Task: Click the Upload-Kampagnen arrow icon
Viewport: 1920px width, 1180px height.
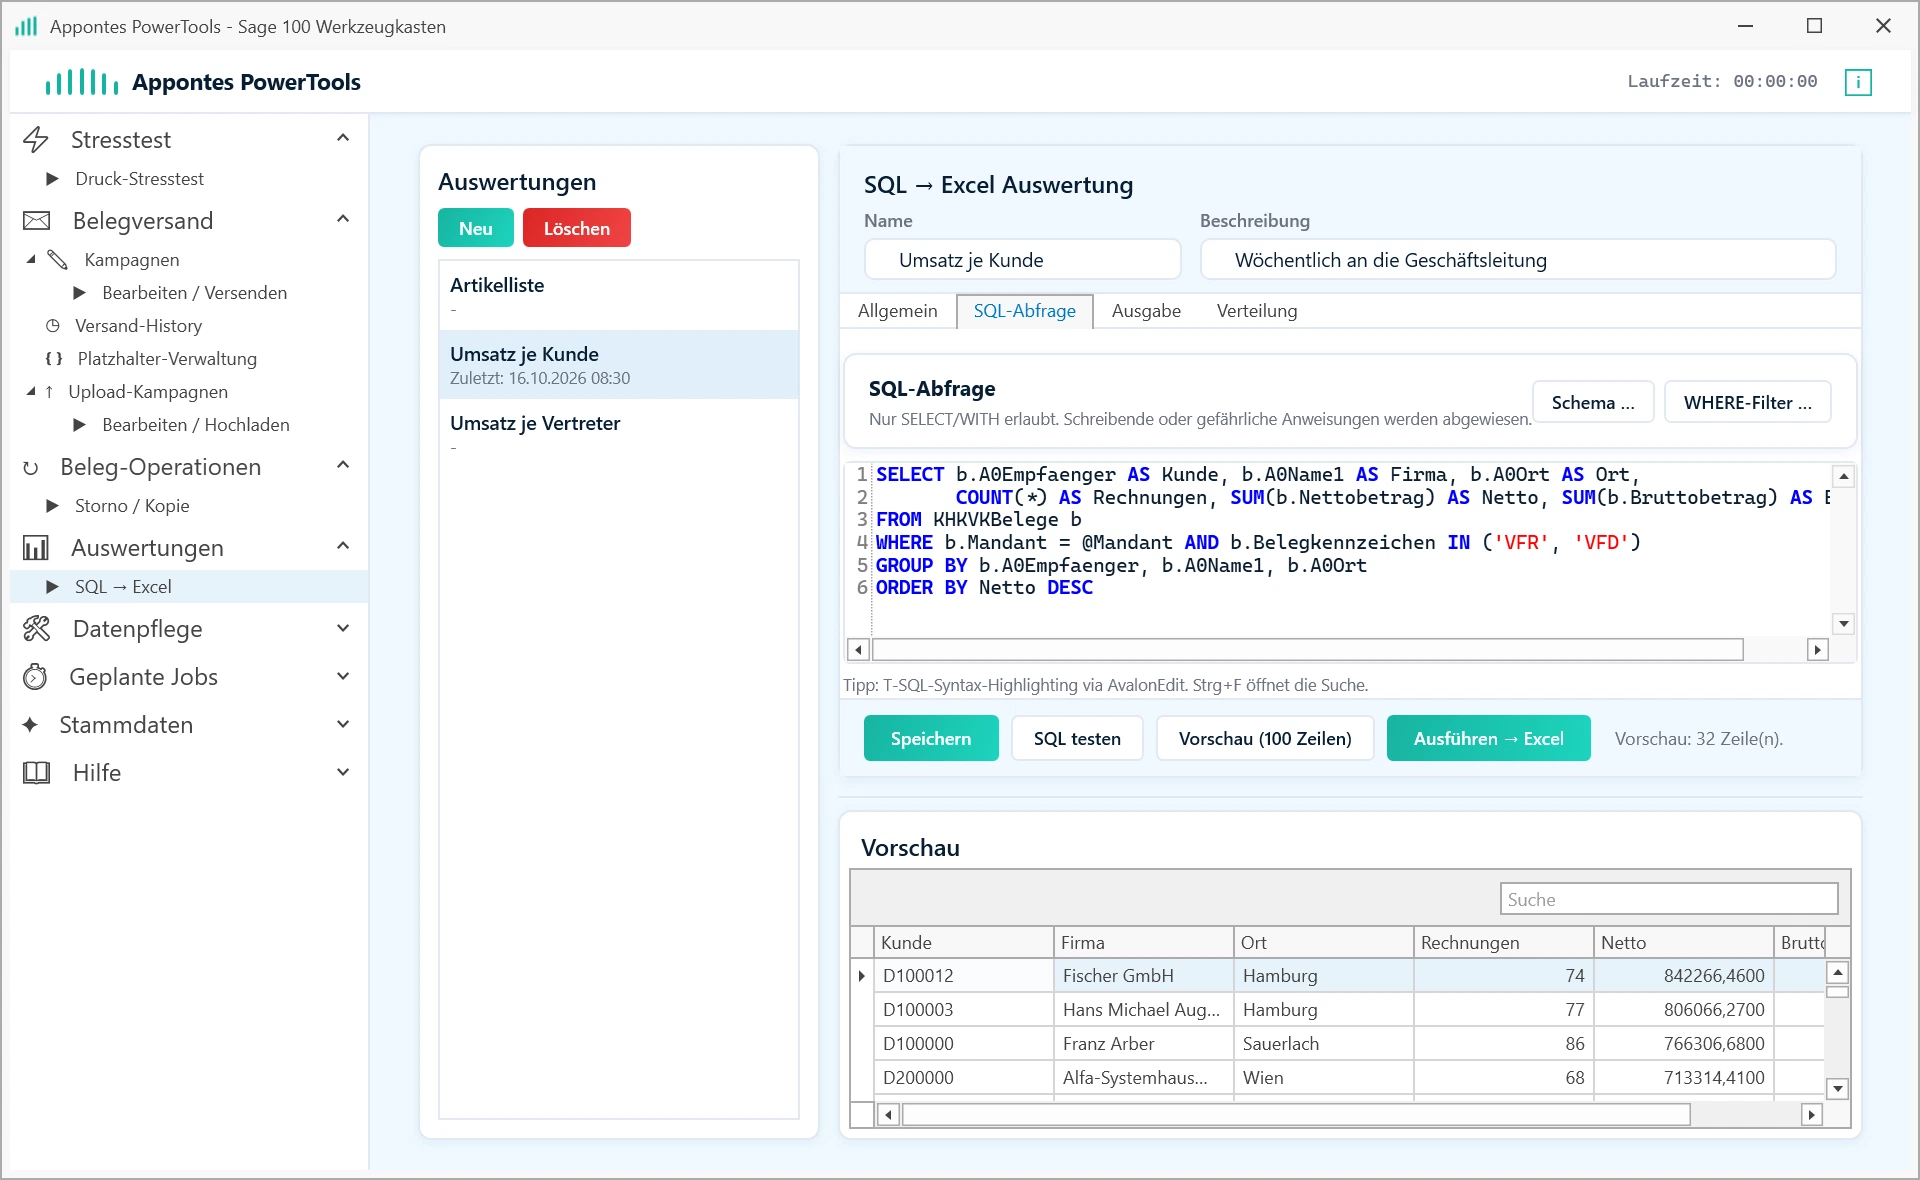Action: [x=49, y=392]
